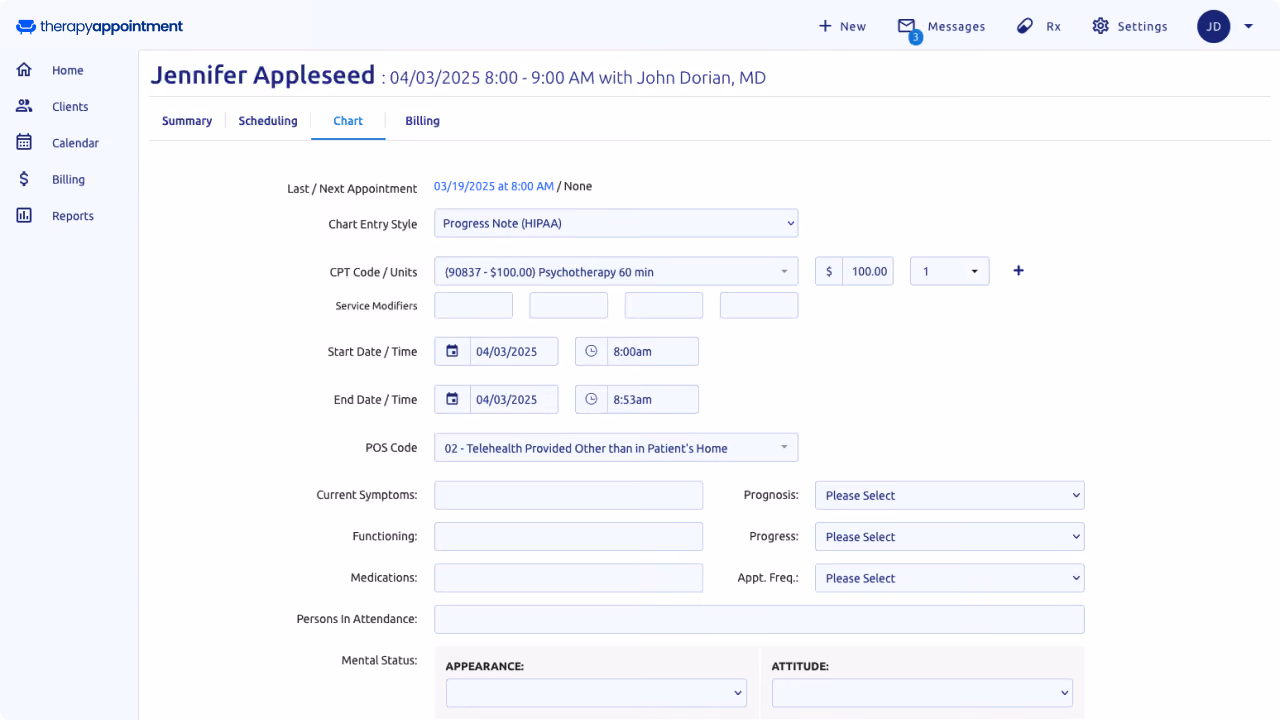The height and width of the screenshot is (720, 1280).
Task: Click the Current Symptoms field
Action: pyautogui.click(x=569, y=495)
